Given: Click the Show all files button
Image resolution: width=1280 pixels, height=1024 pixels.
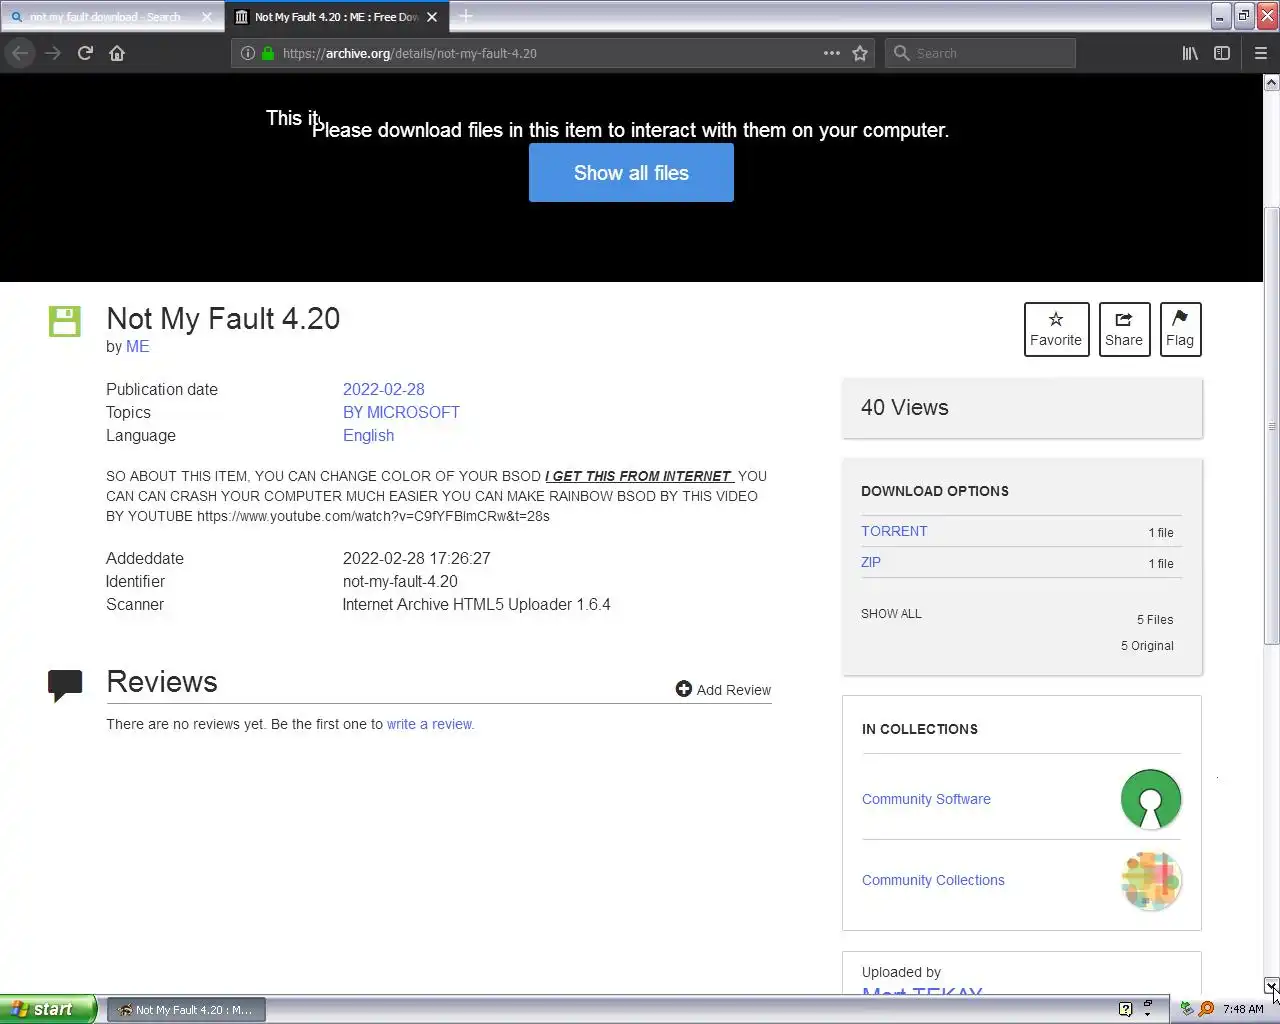Looking at the screenshot, I should point(631,172).
